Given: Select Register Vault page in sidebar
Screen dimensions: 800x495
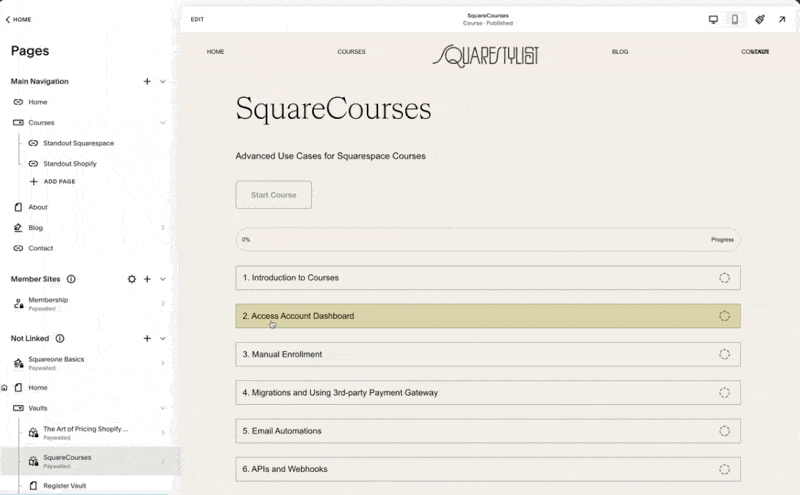Looking at the screenshot, I should (x=65, y=486).
